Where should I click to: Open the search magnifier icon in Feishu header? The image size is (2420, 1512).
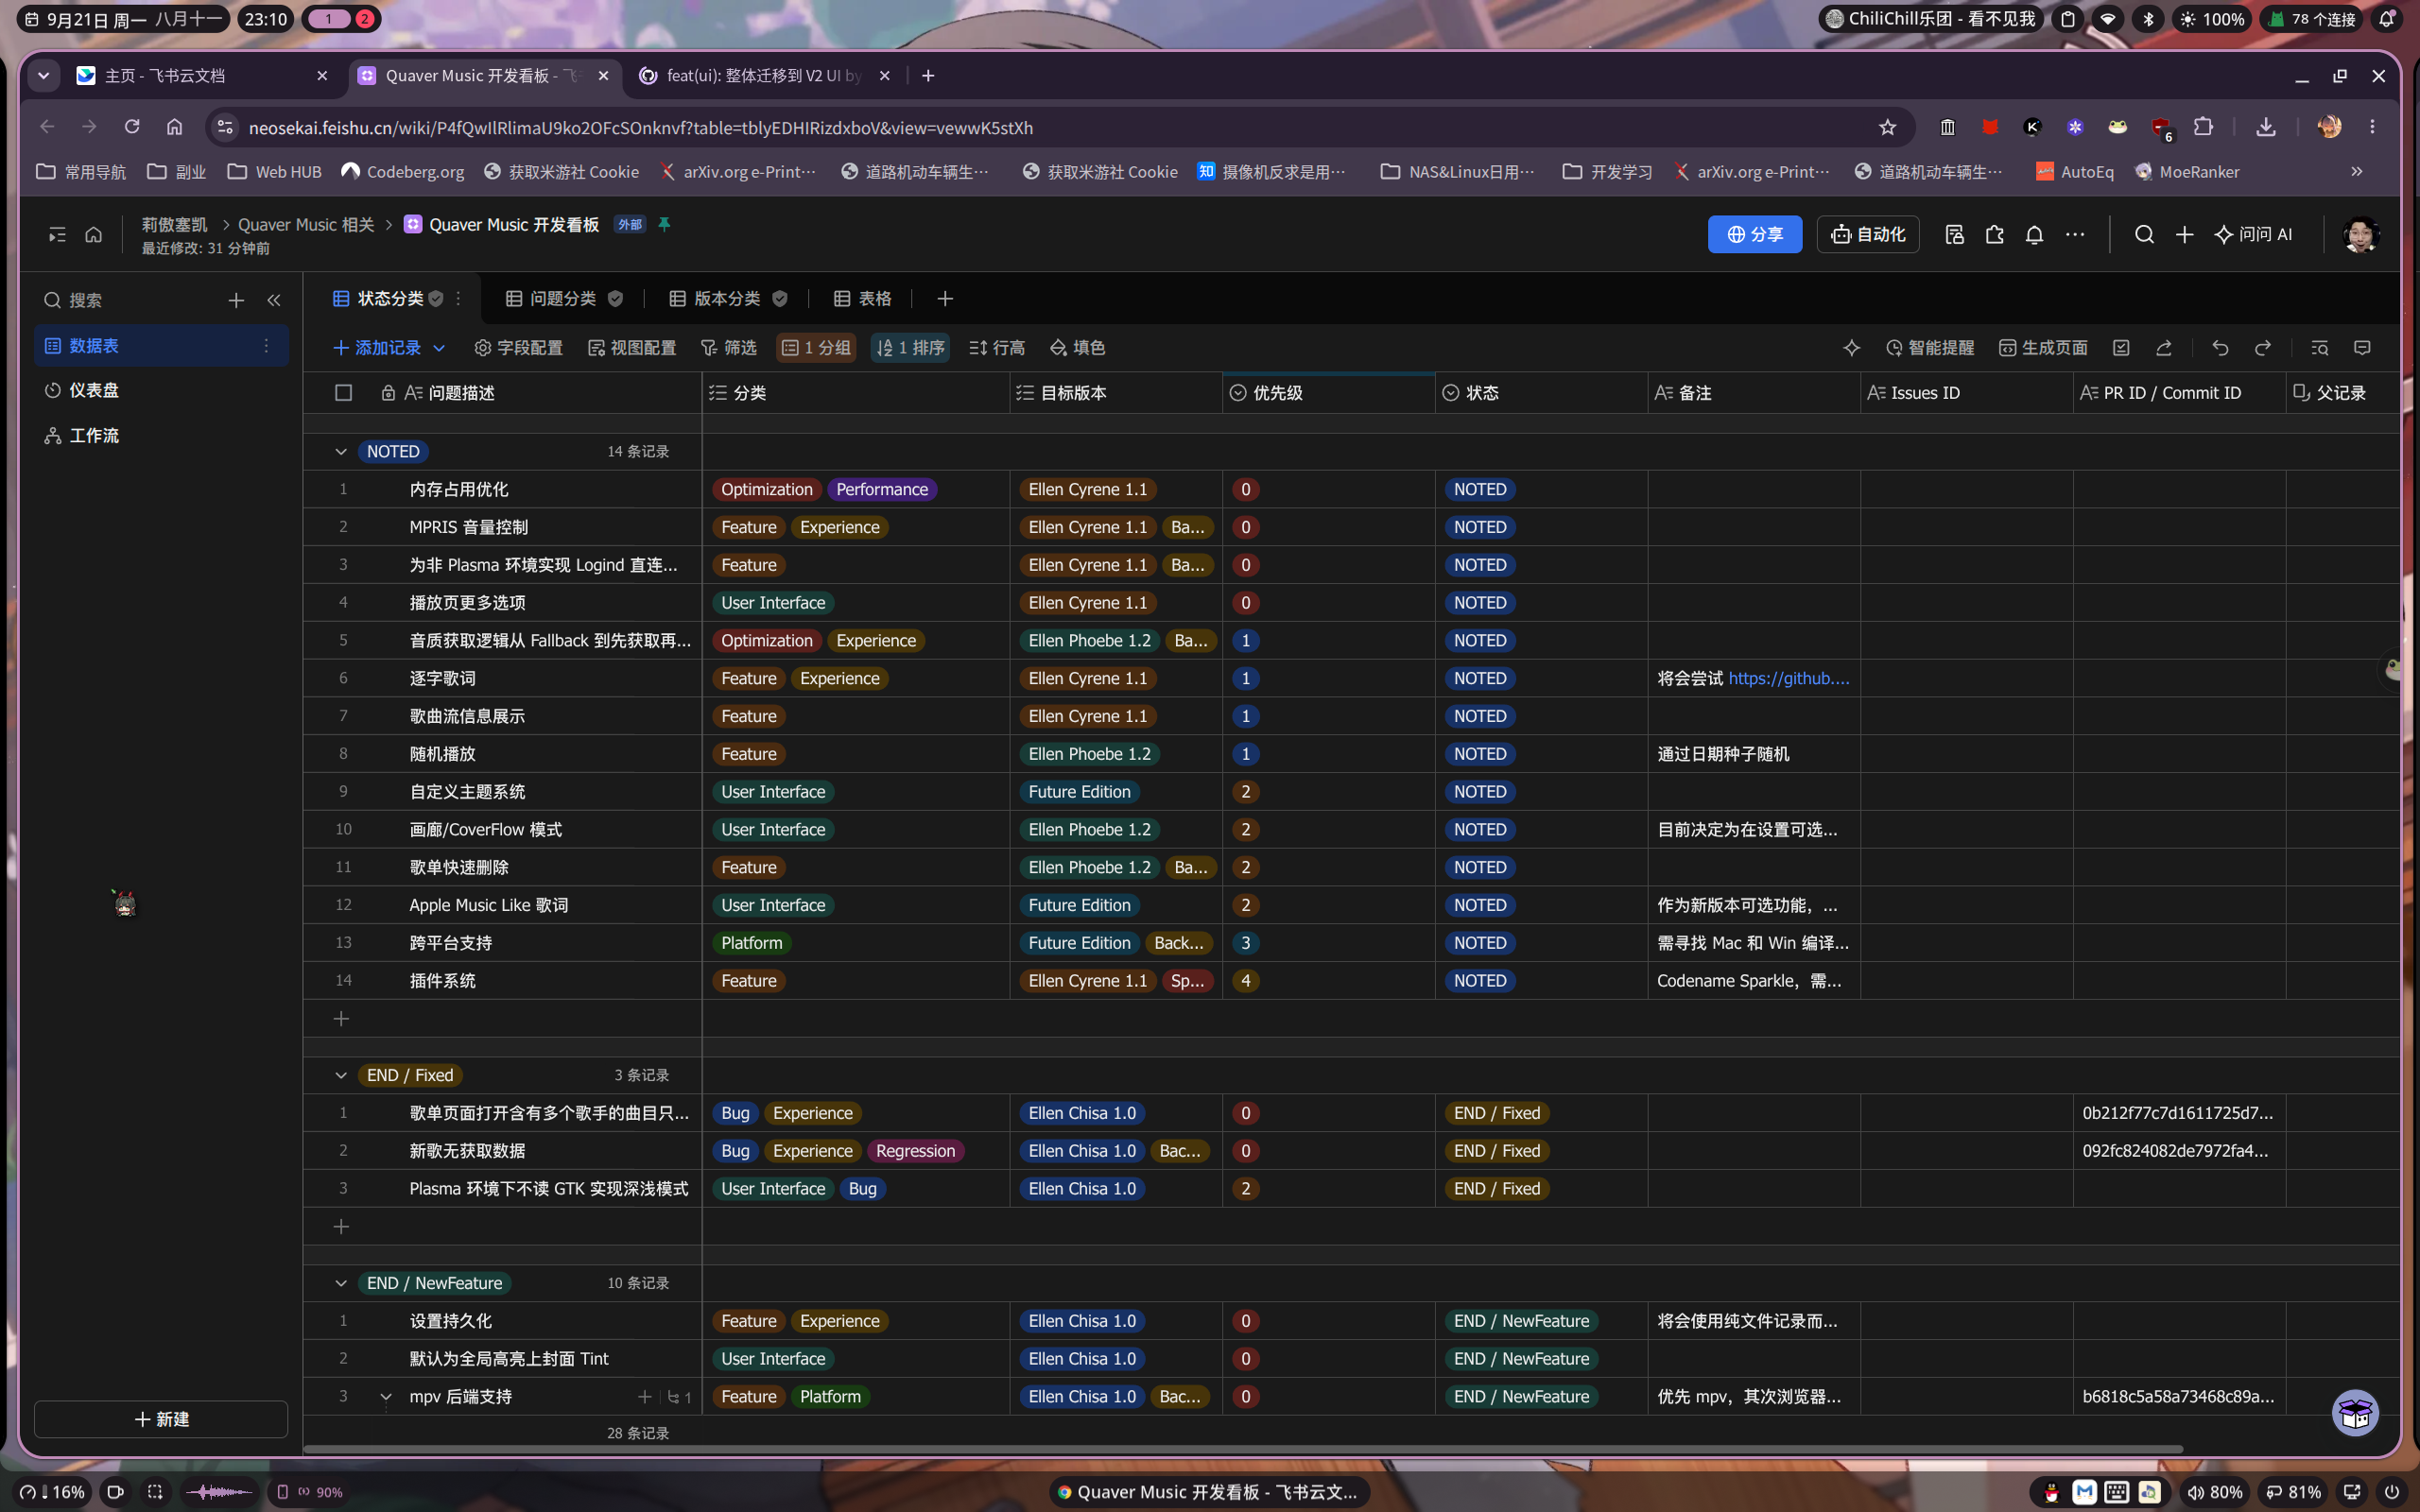[2144, 234]
